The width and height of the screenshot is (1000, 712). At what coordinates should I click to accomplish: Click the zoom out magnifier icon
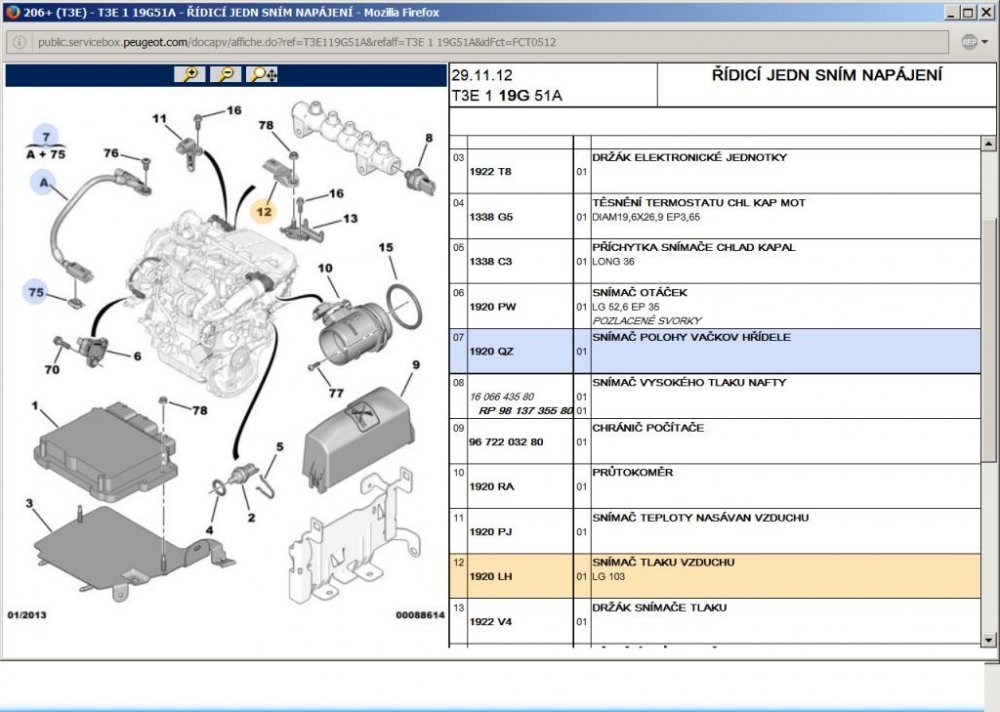tap(226, 75)
